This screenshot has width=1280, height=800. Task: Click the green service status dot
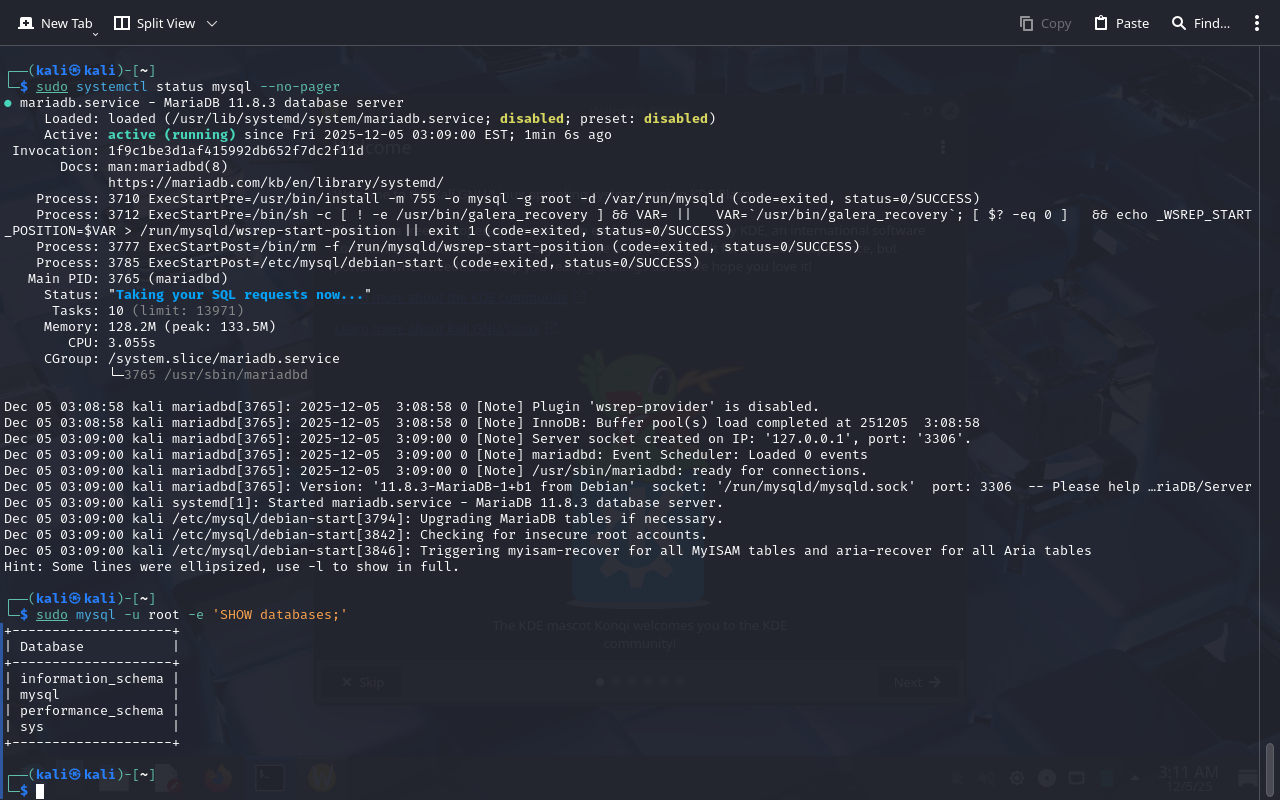8,103
